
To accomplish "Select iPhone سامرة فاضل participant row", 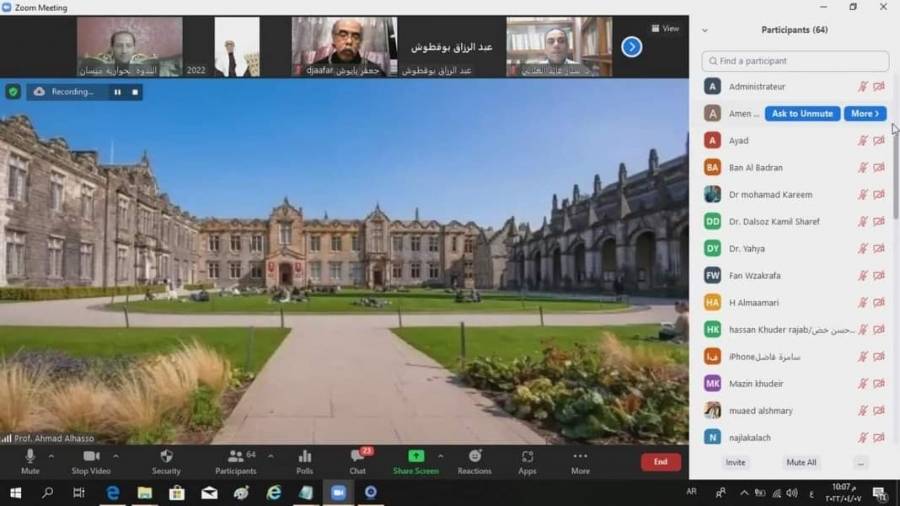I will click(795, 356).
